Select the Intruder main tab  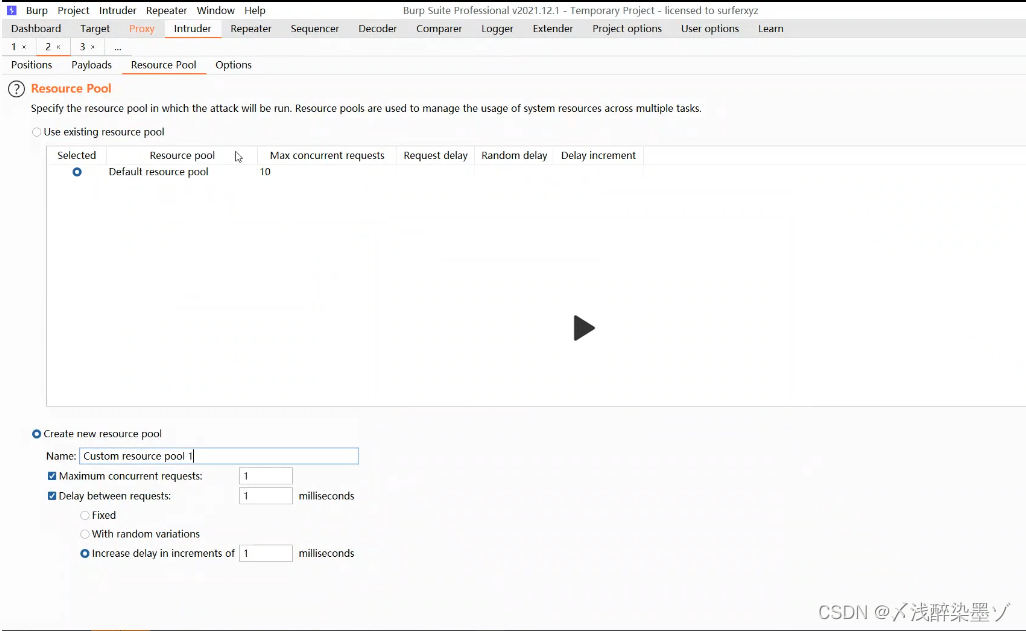[x=192, y=29]
